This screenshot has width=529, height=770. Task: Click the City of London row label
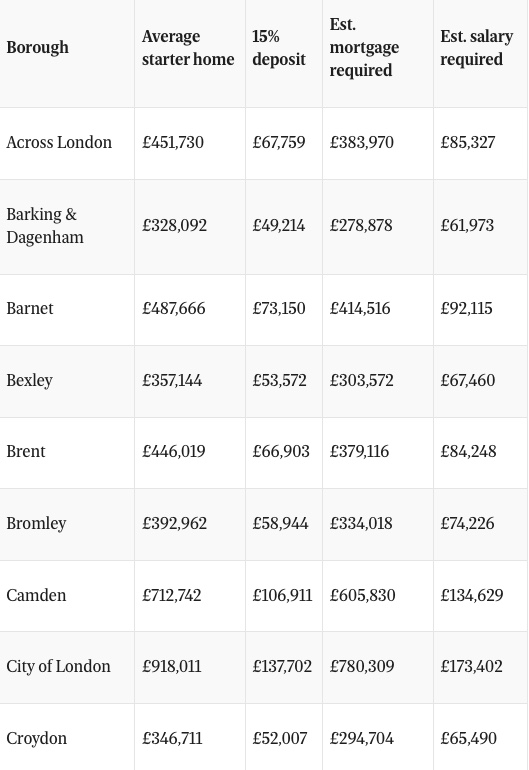point(58,666)
